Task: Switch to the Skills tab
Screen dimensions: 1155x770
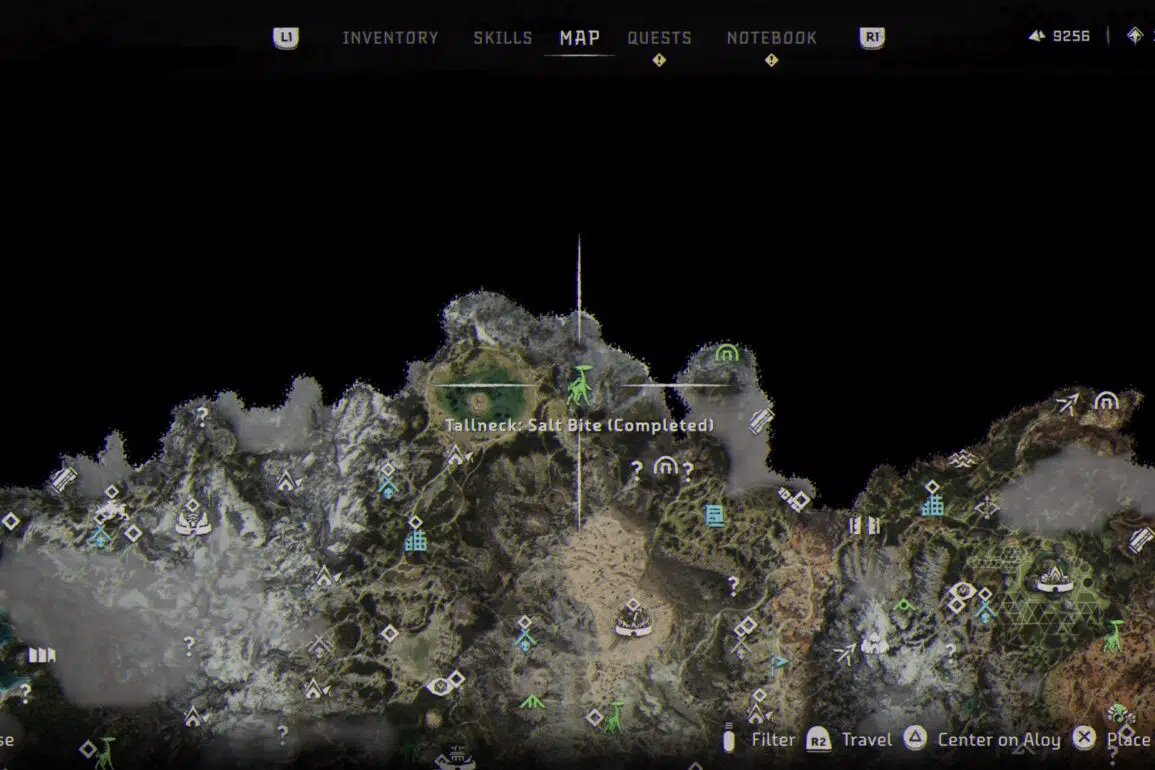Action: 502,38
